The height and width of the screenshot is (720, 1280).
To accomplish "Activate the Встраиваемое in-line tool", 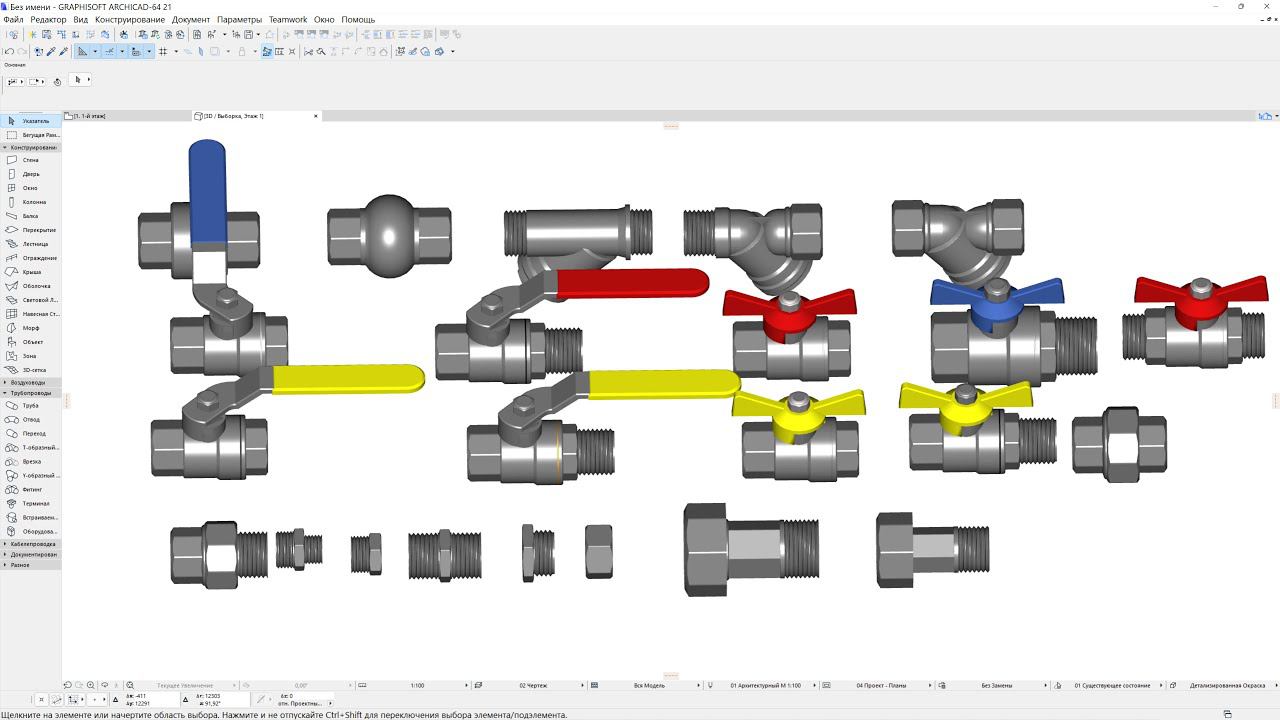I will [30, 518].
